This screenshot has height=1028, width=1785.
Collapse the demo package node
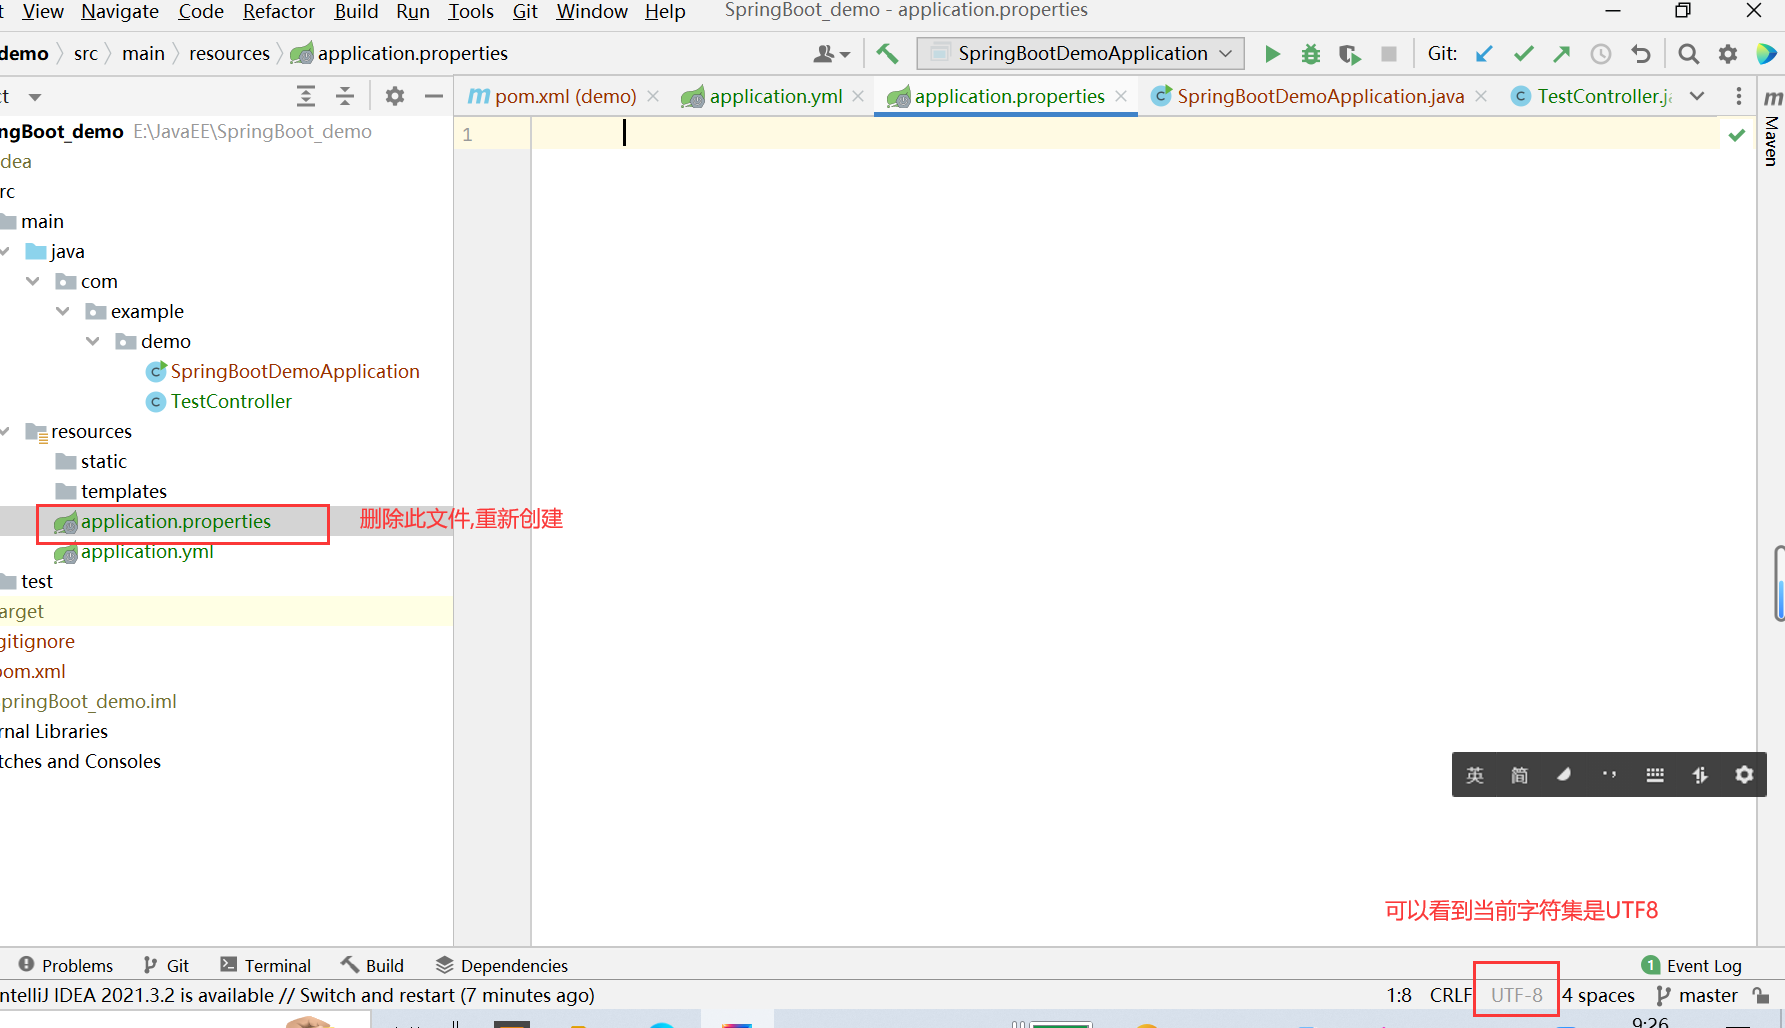pos(93,341)
